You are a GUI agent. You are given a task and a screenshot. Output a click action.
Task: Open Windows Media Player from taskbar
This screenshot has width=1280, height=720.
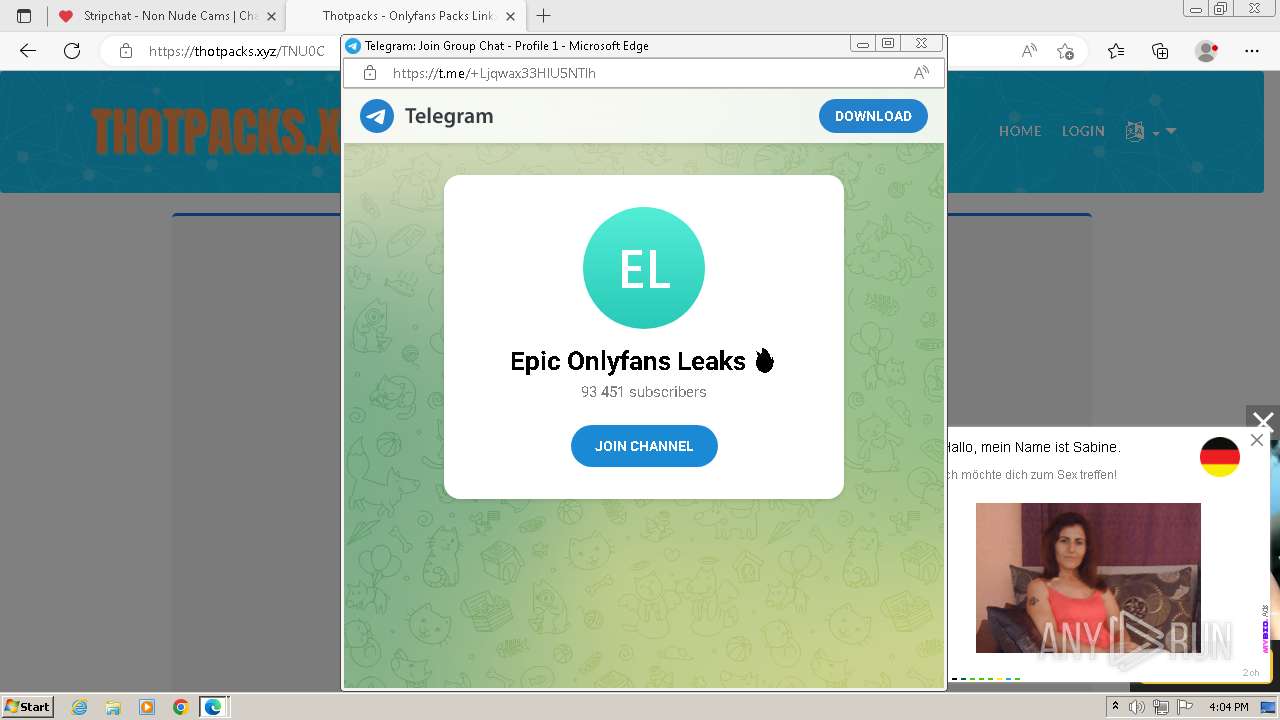tap(147, 707)
